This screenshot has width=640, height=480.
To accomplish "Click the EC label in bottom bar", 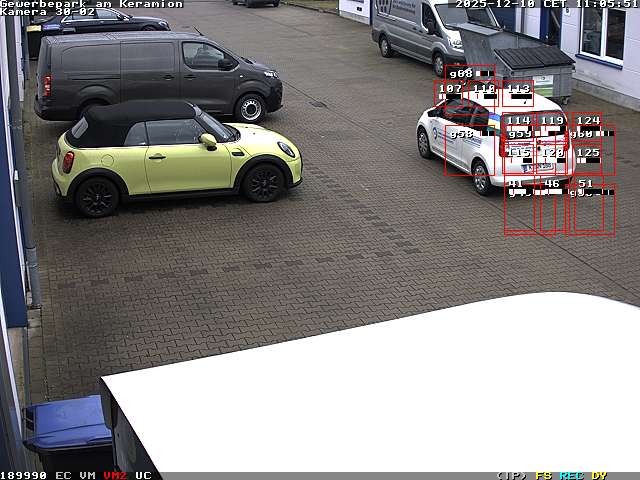I will point(63,475).
